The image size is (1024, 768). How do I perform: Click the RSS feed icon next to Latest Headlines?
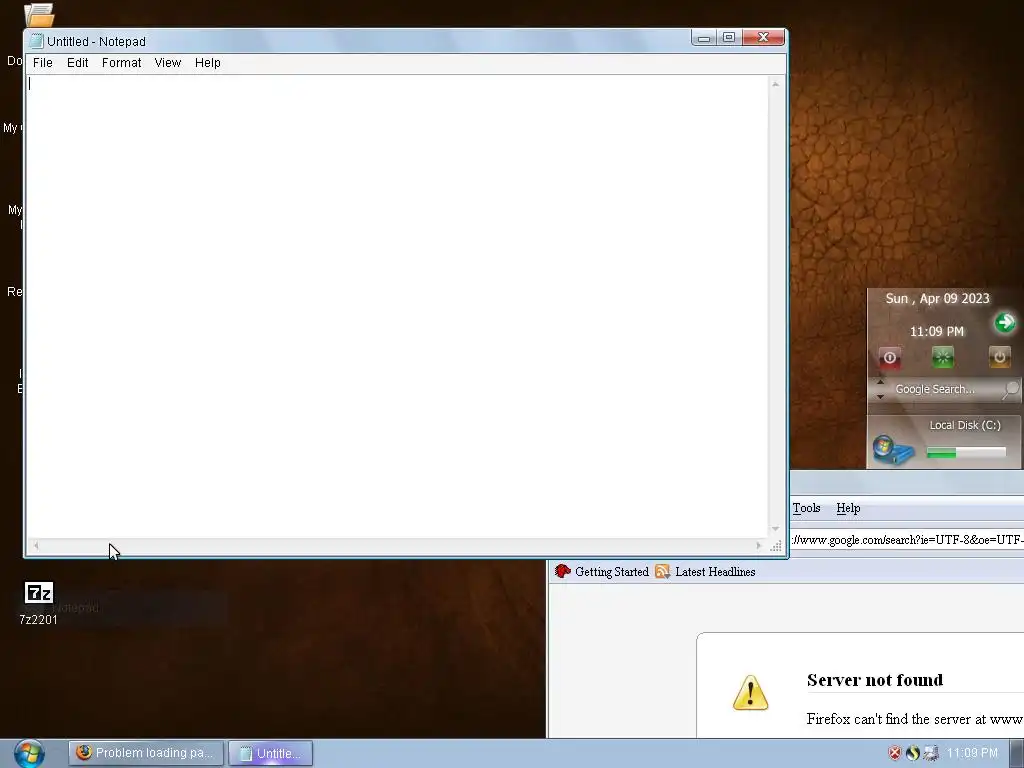click(662, 571)
